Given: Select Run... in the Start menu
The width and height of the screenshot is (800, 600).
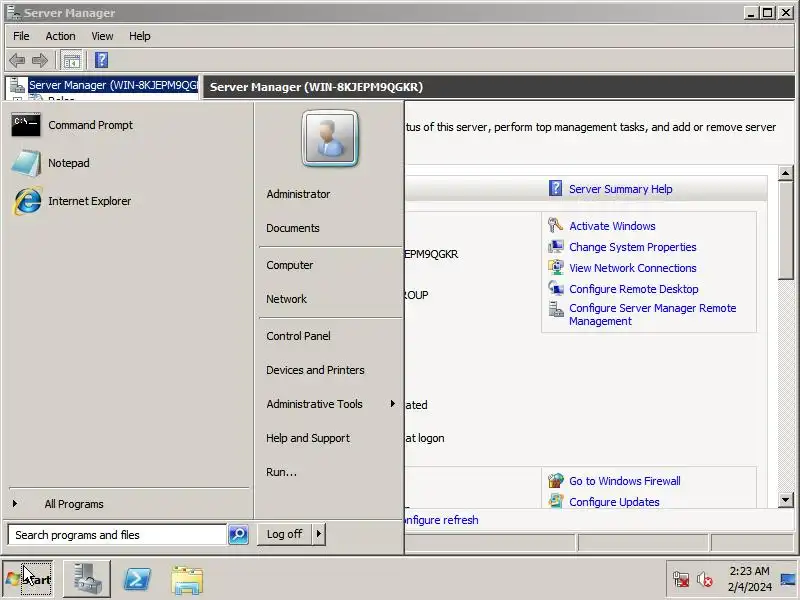Looking at the screenshot, I should [x=281, y=472].
